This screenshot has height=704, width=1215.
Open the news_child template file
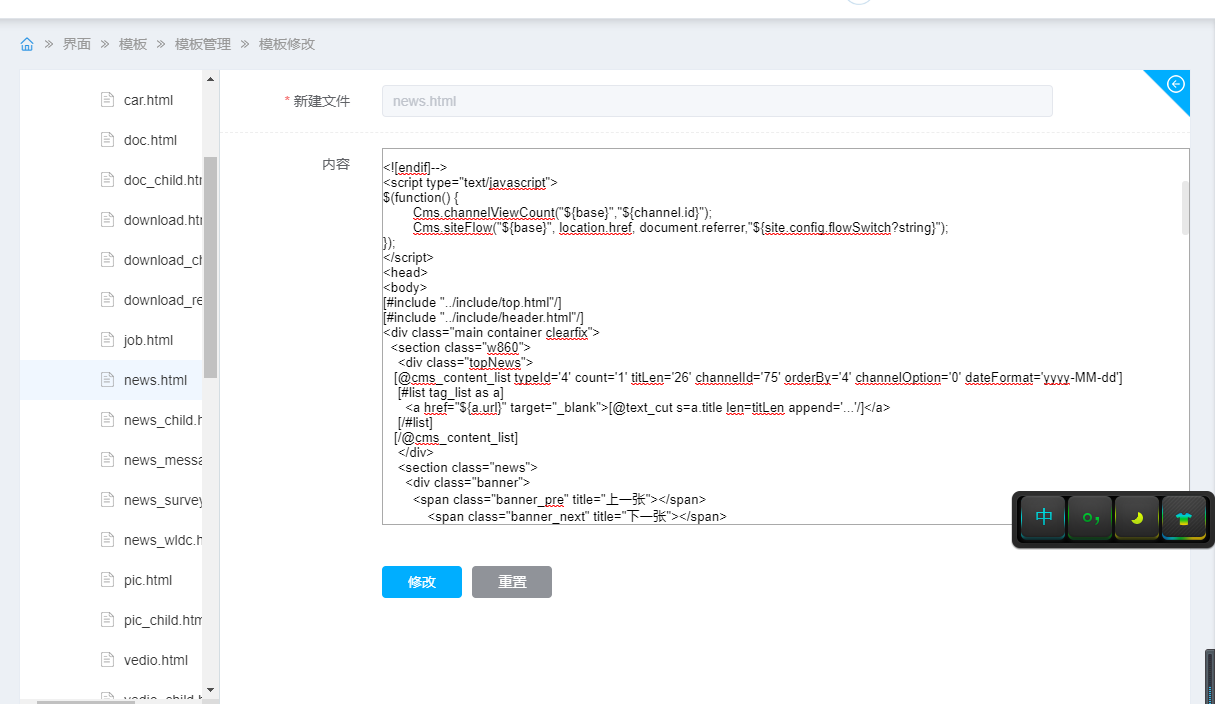163,420
